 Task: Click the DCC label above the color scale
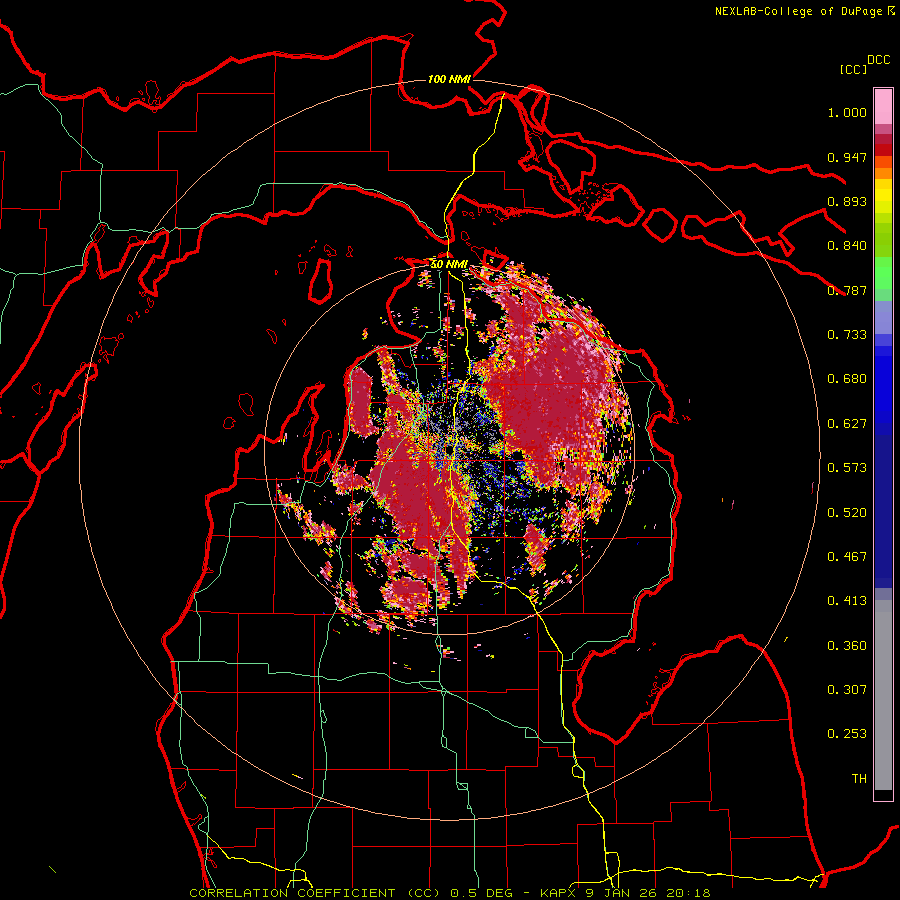[x=879, y=60]
